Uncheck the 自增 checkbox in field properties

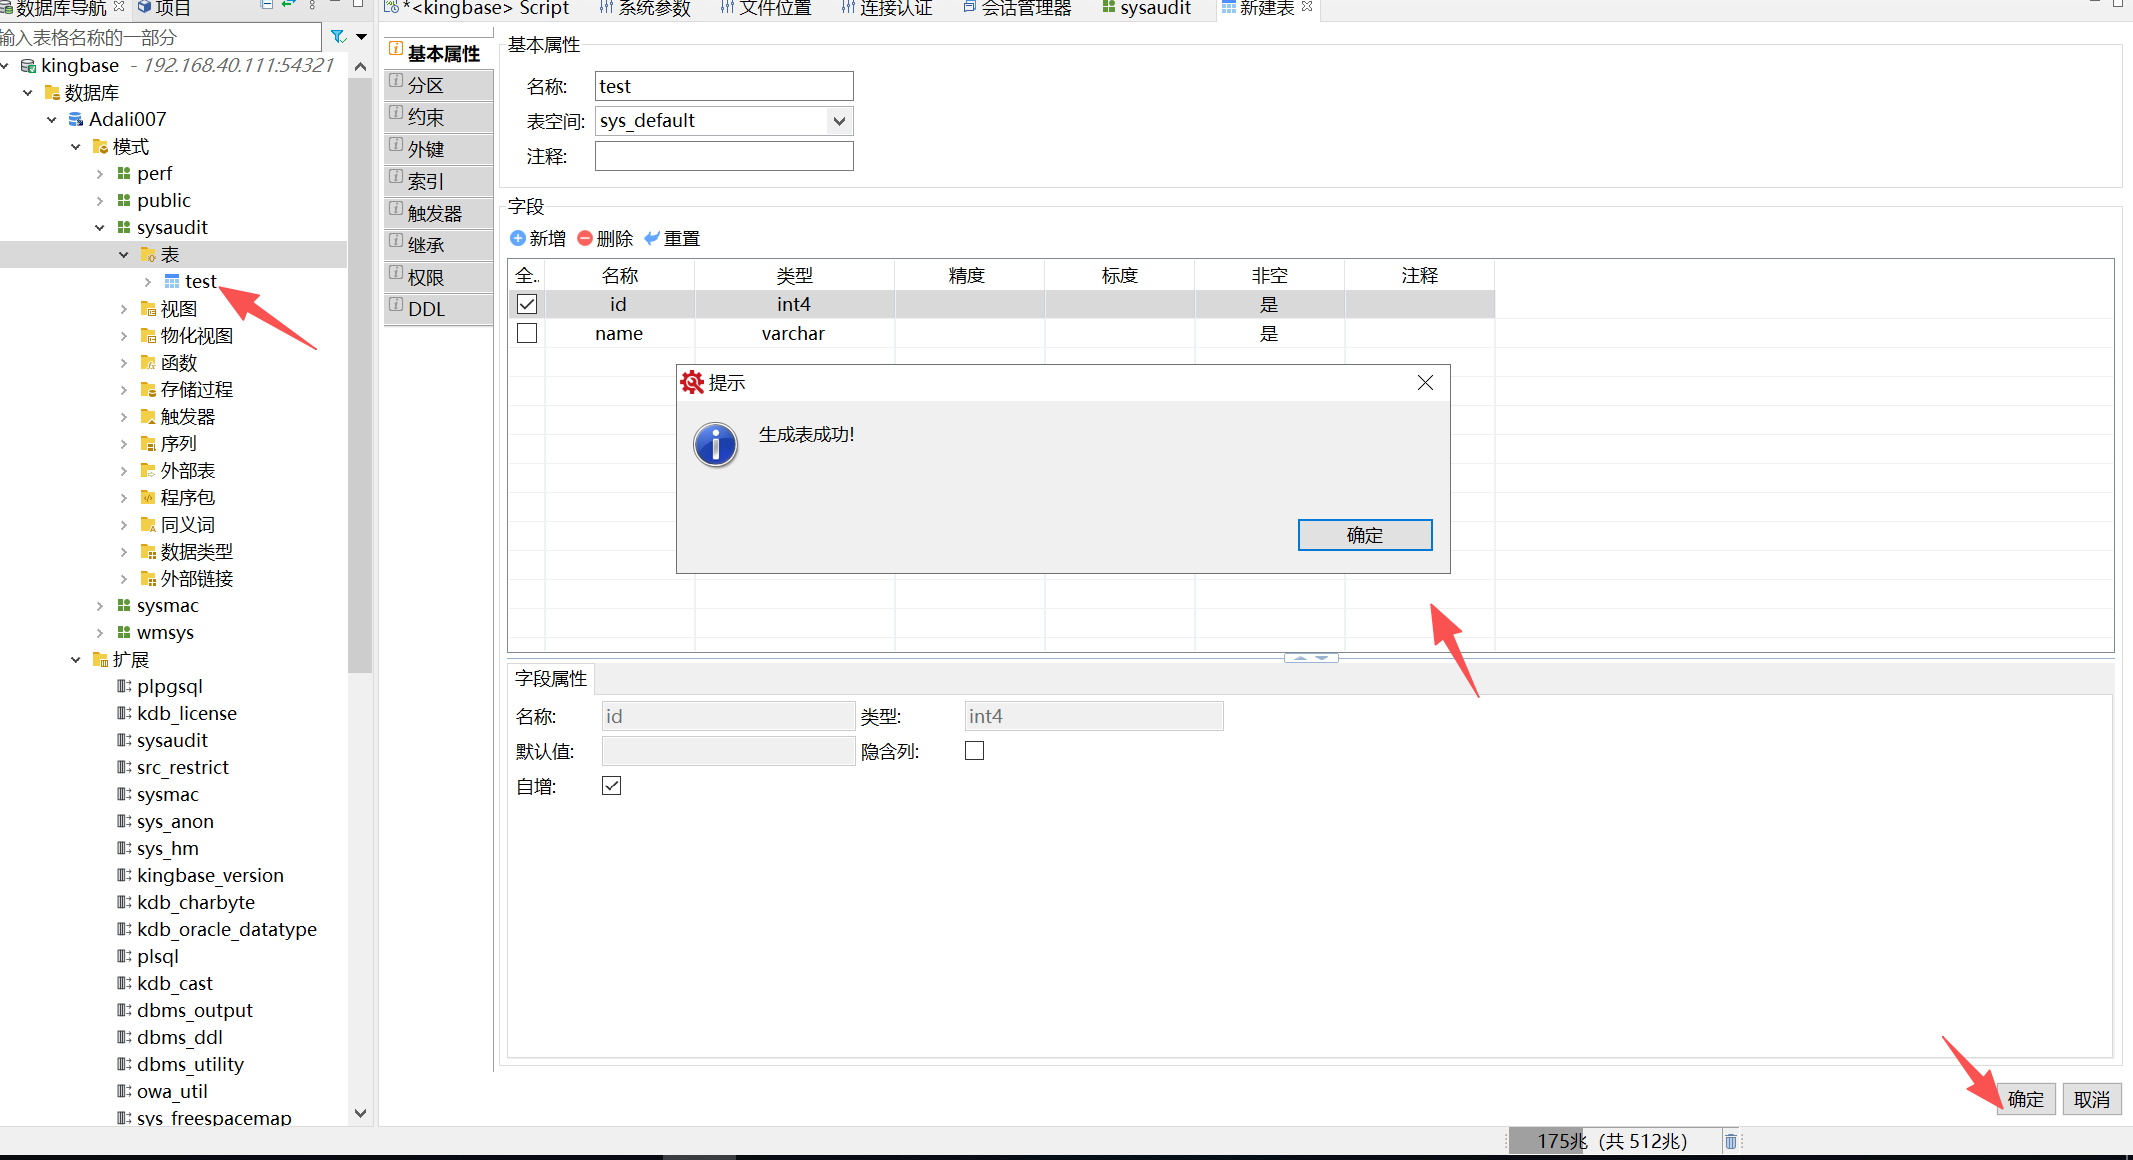pos(611,786)
